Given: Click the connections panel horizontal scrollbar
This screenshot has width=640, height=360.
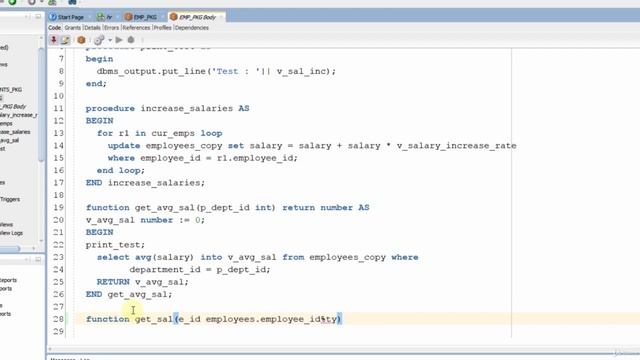Looking at the screenshot, I should click(10, 248).
